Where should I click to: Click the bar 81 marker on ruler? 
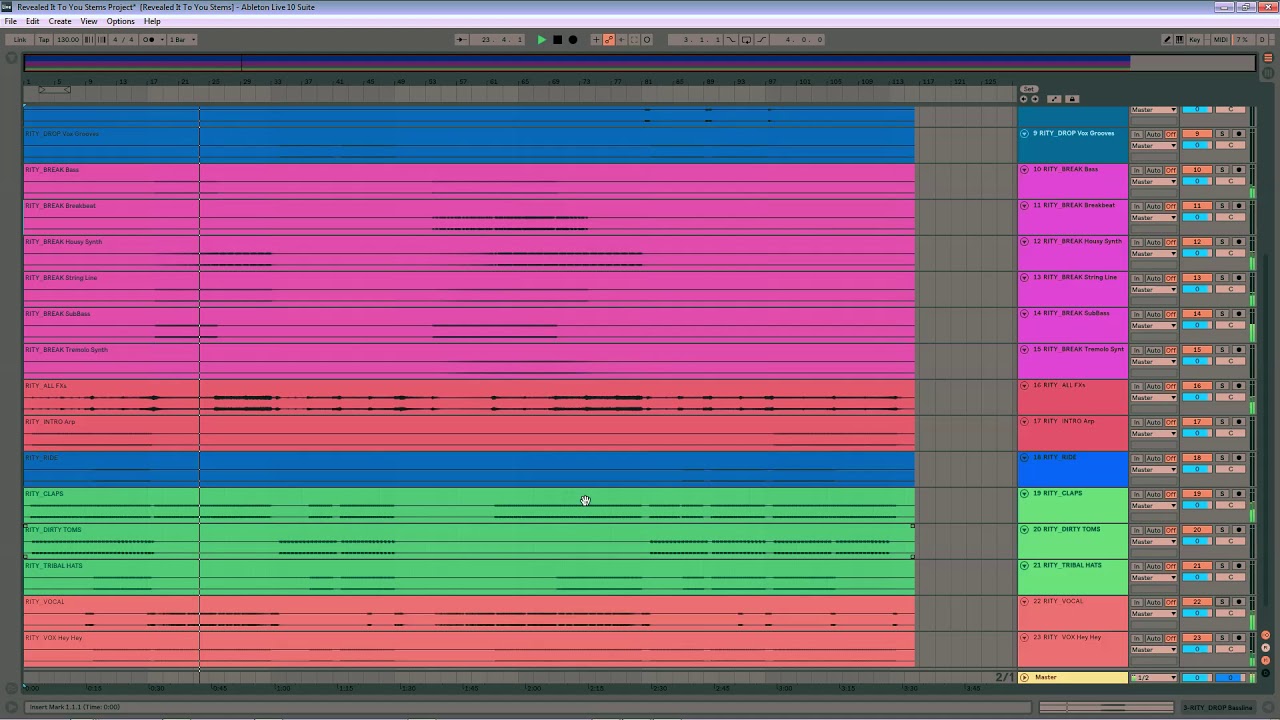click(x=648, y=81)
